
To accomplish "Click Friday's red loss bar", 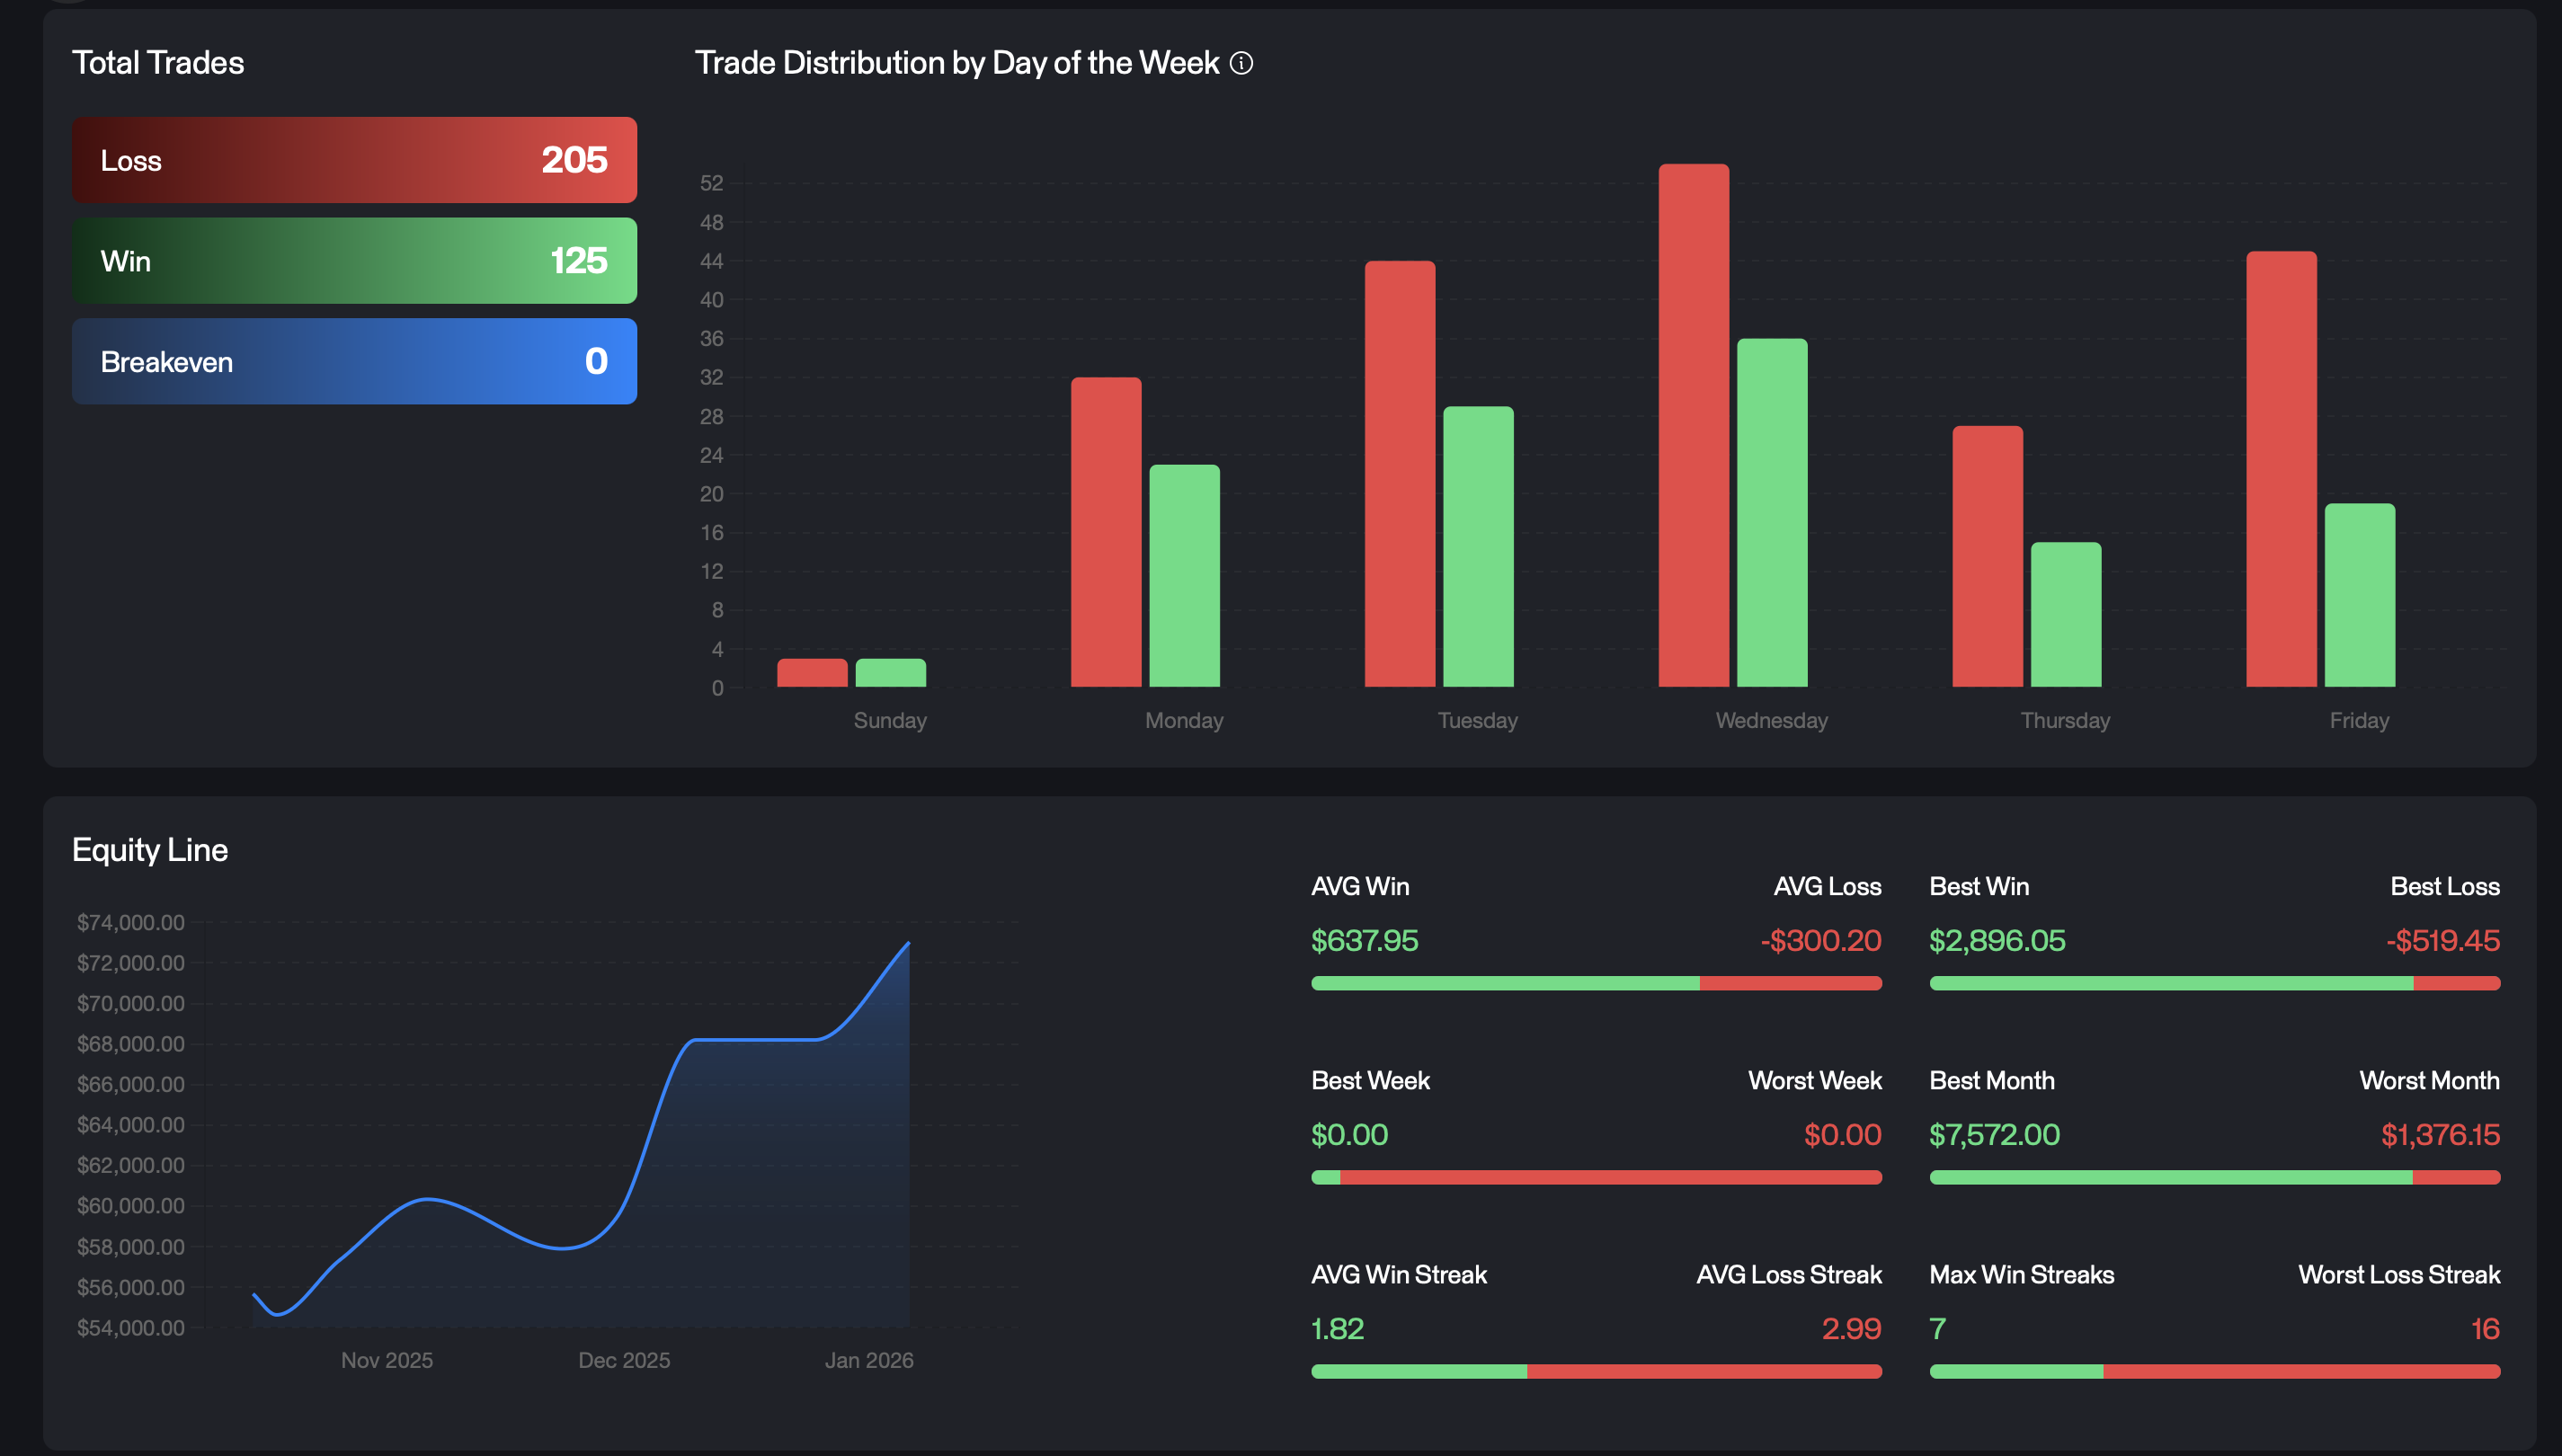I will coord(2281,468).
